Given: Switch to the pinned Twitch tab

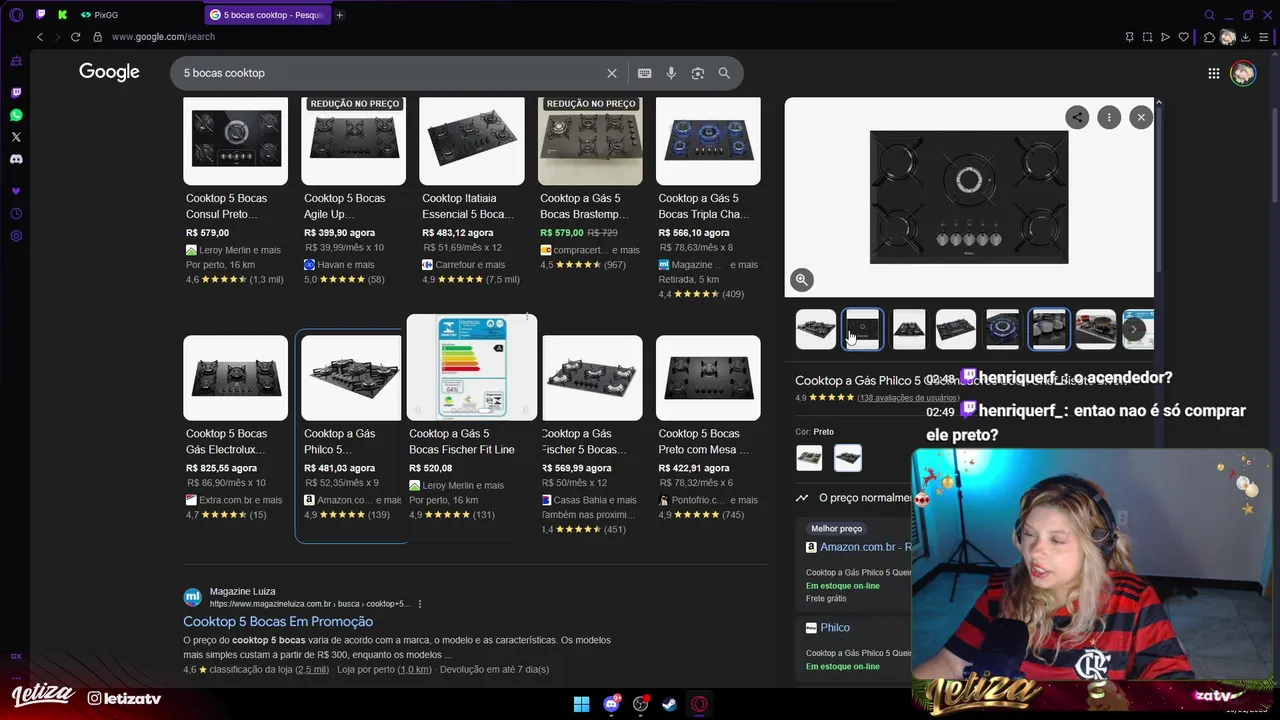Looking at the screenshot, I should click(40, 15).
